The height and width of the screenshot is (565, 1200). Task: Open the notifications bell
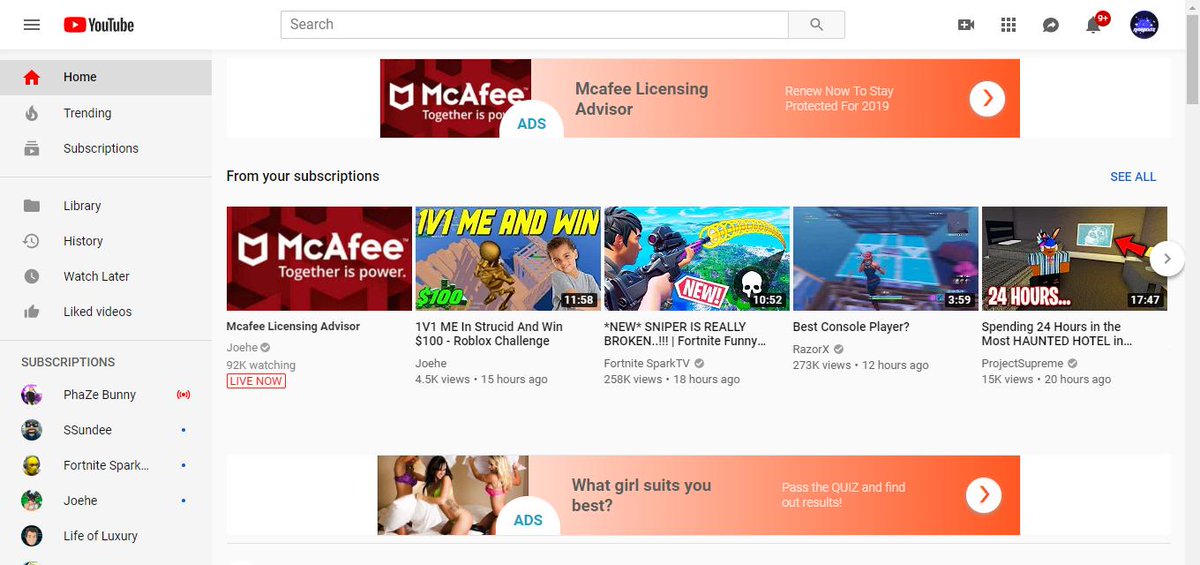pos(1094,24)
